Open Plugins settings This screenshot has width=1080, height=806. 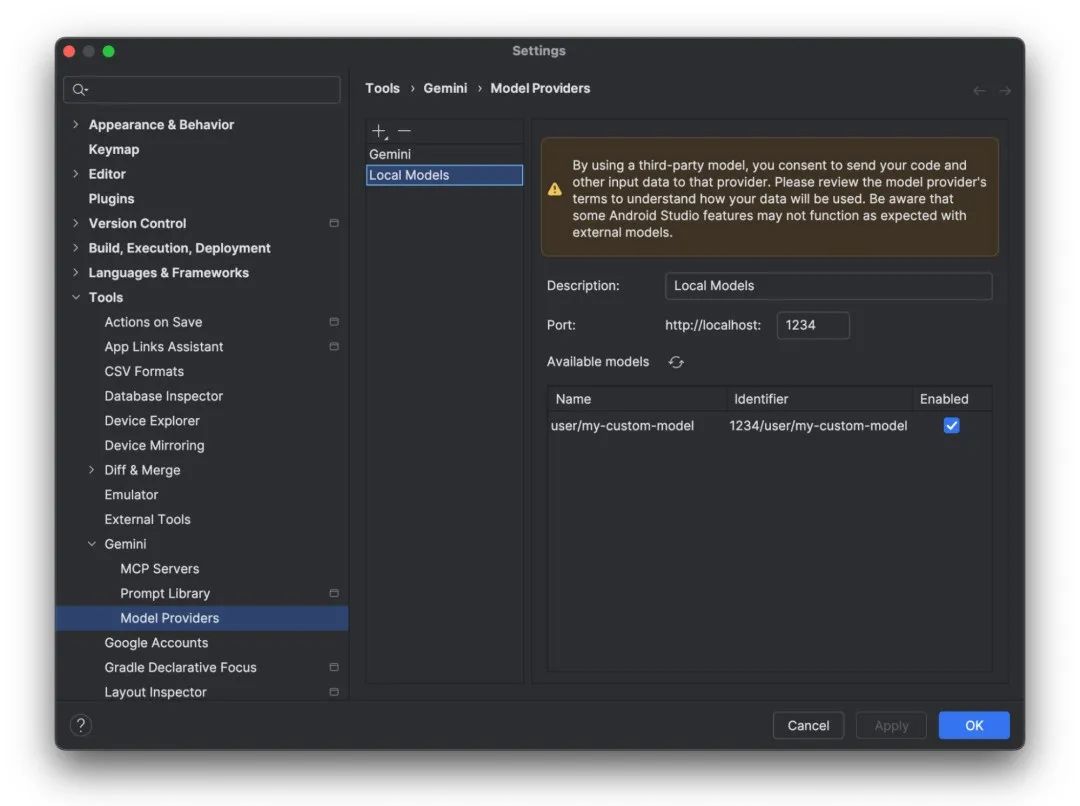[x=111, y=198]
